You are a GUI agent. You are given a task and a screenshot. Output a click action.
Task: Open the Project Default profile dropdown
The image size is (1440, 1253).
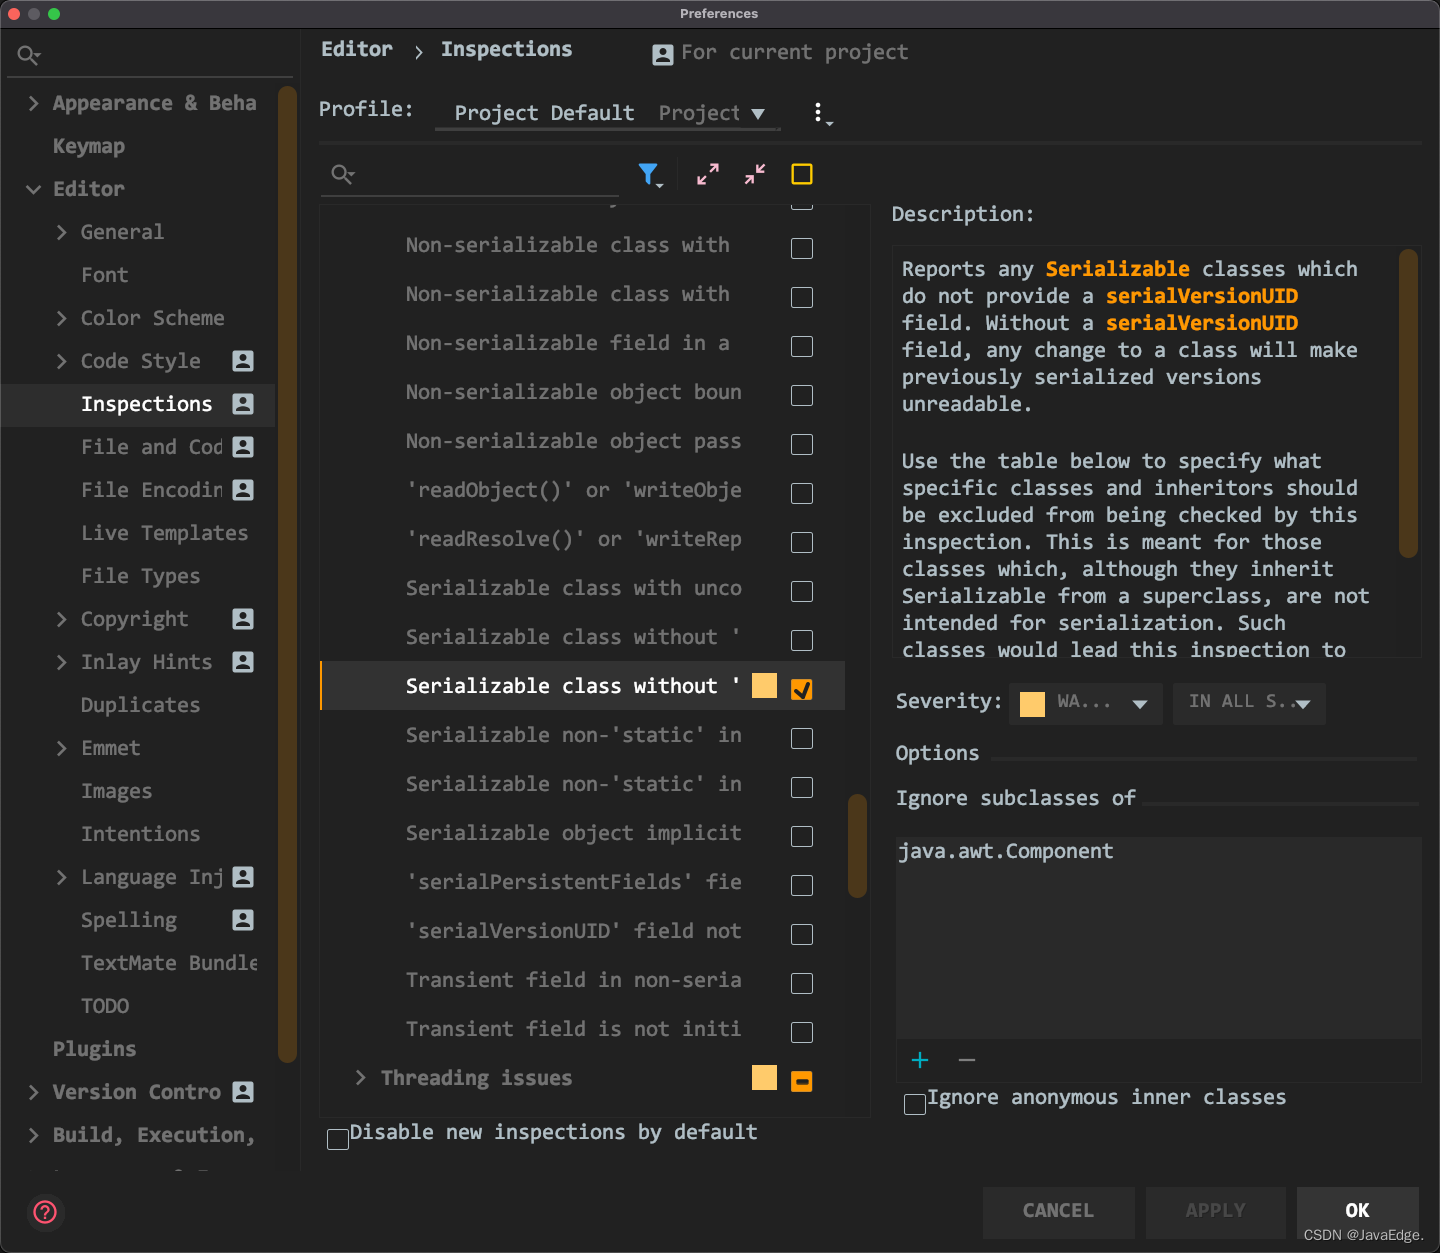click(608, 113)
